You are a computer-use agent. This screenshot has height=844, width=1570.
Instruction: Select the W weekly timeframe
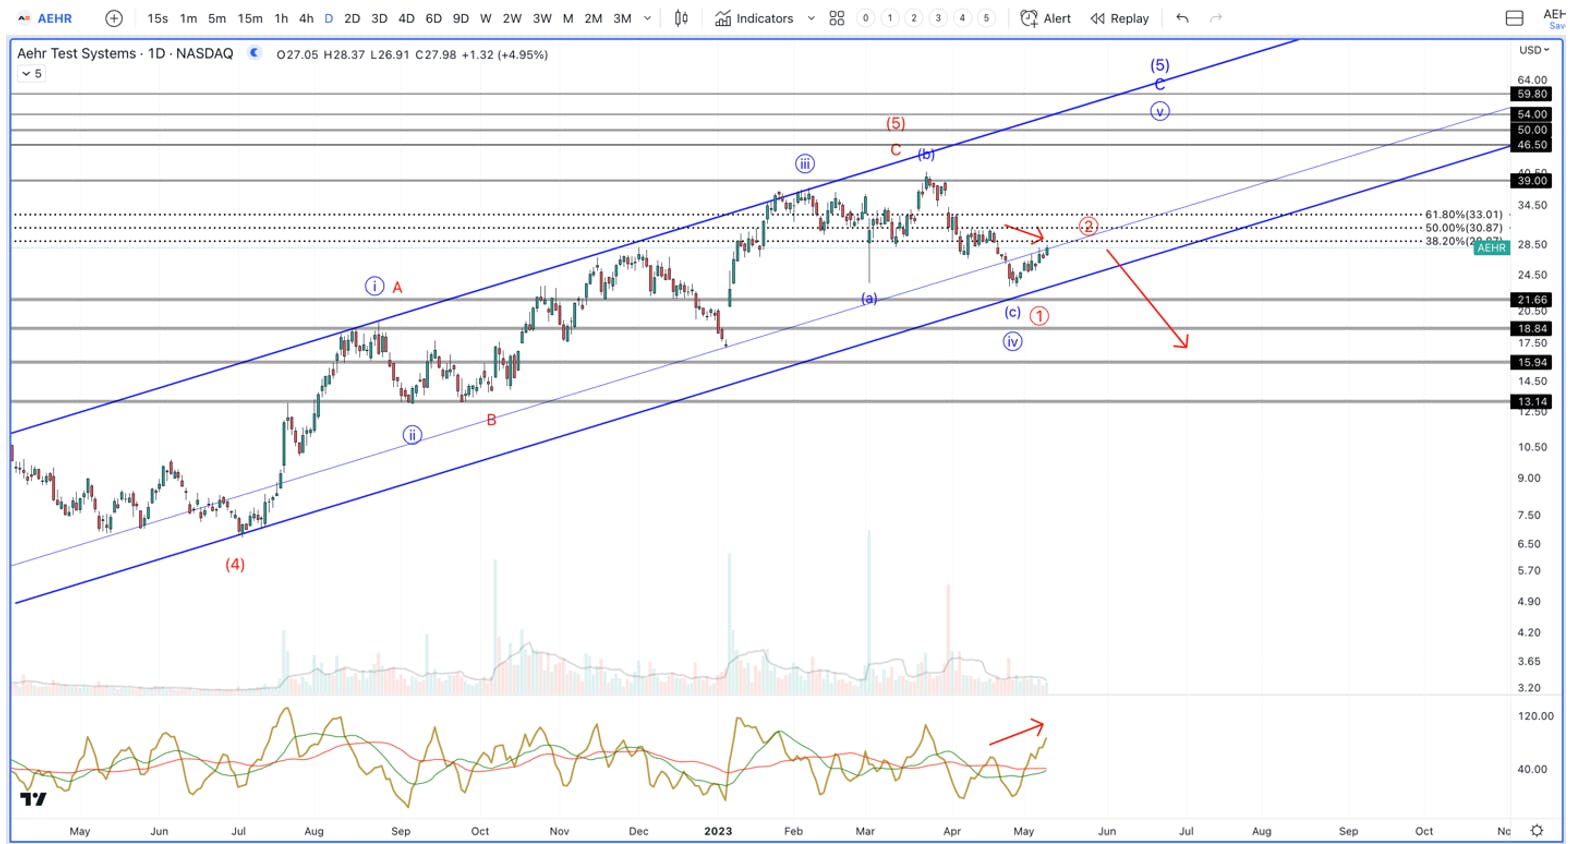(x=485, y=18)
